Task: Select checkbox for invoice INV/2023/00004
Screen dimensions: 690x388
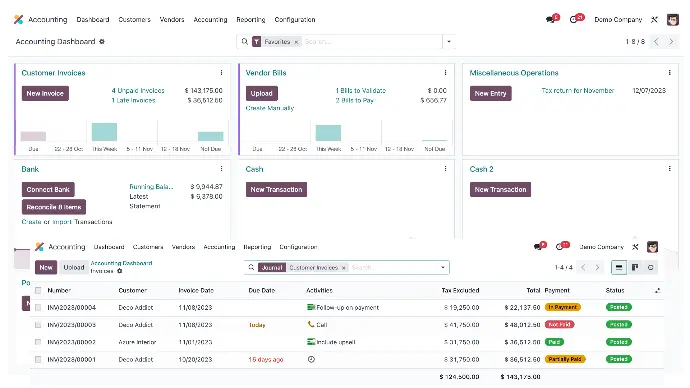Action: tap(38, 307)
